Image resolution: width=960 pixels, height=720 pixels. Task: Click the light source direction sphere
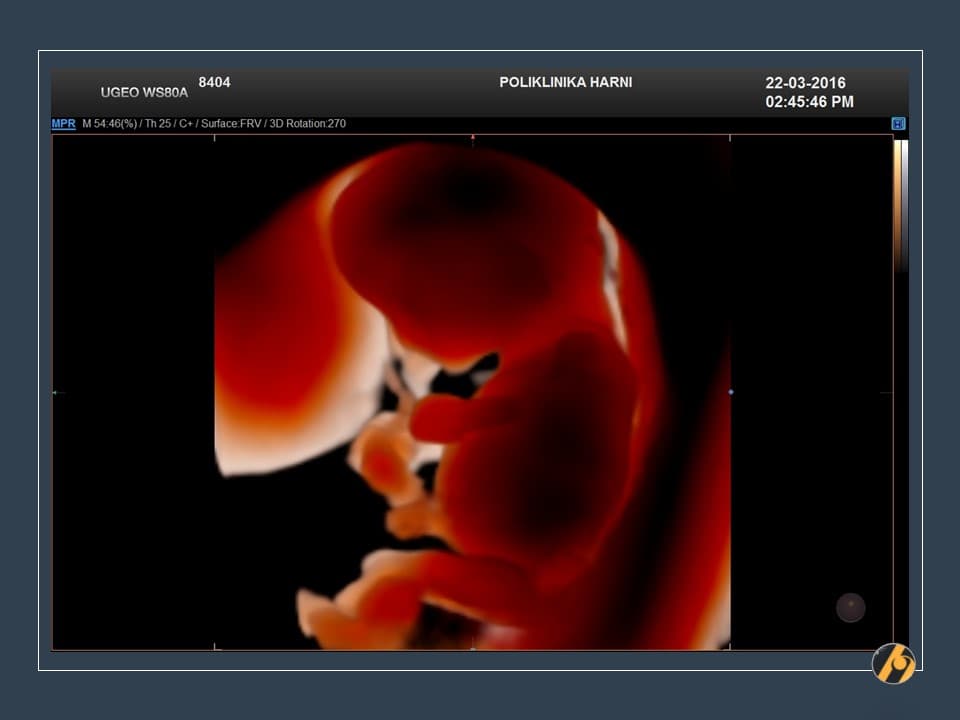[x=850, y=607]
